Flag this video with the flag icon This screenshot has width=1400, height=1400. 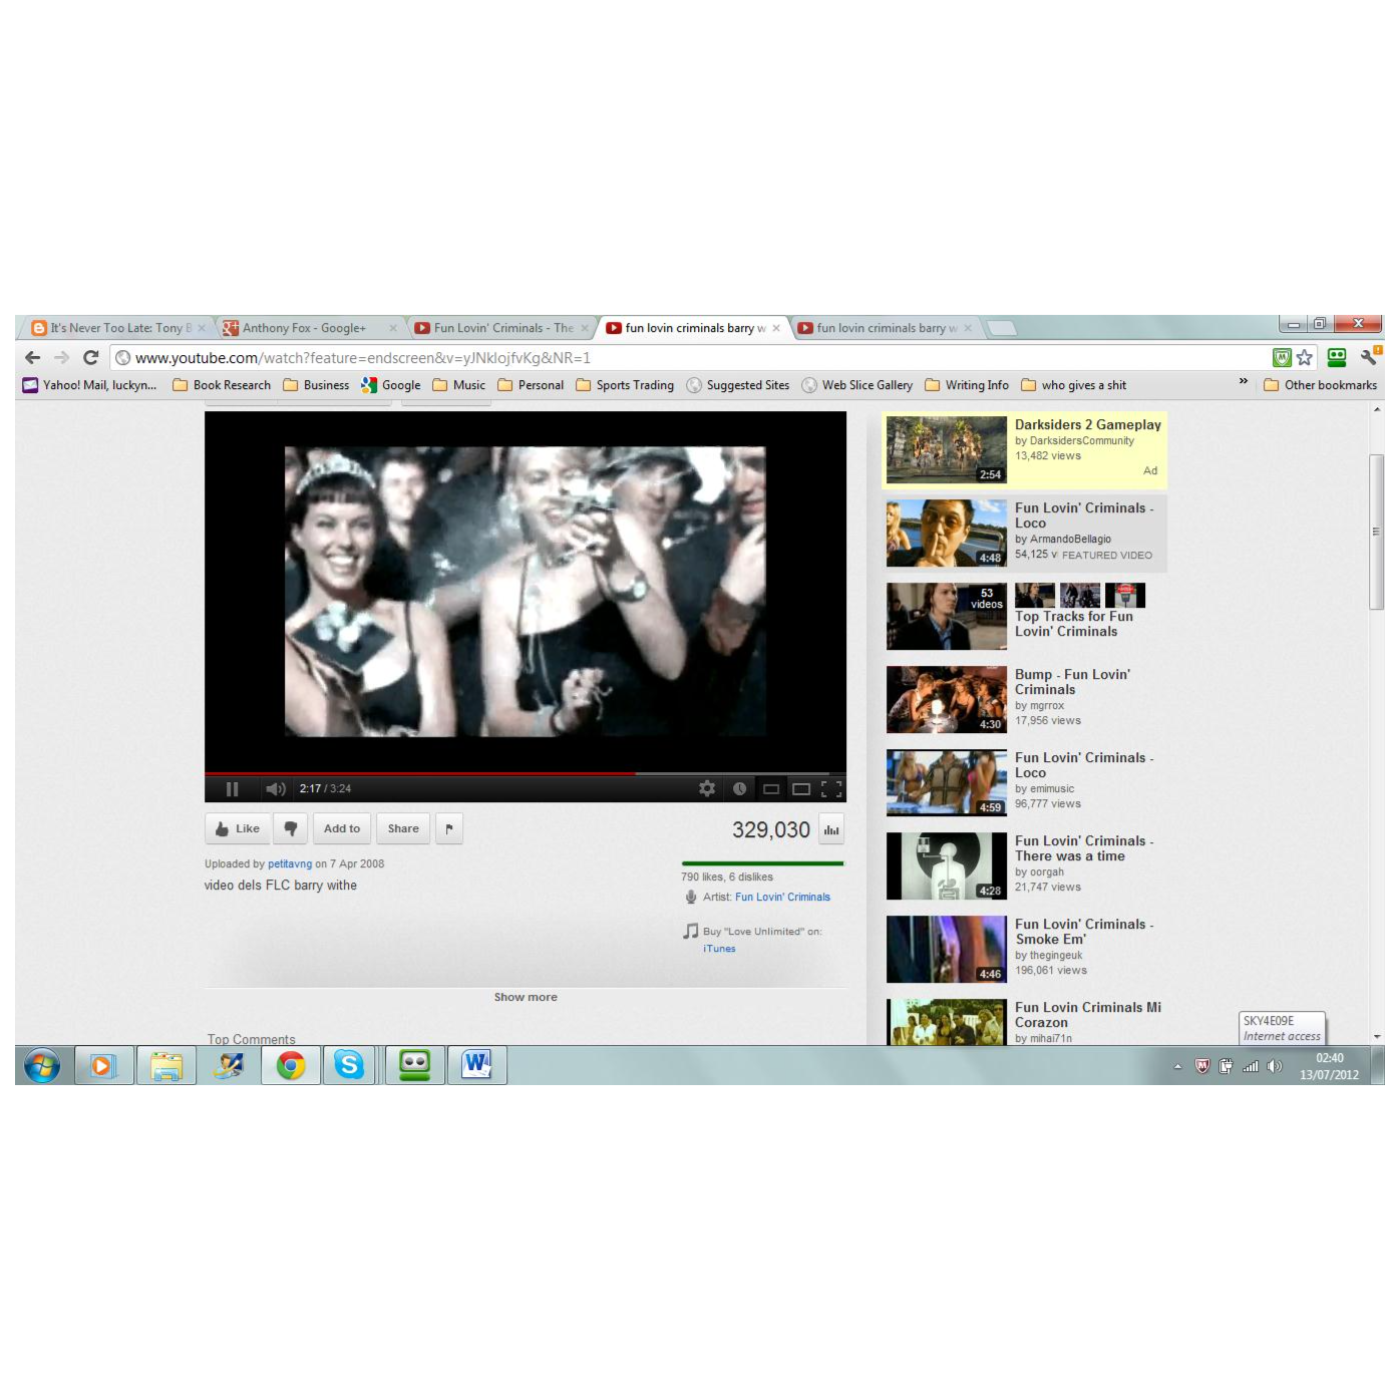tap(449, 829)
